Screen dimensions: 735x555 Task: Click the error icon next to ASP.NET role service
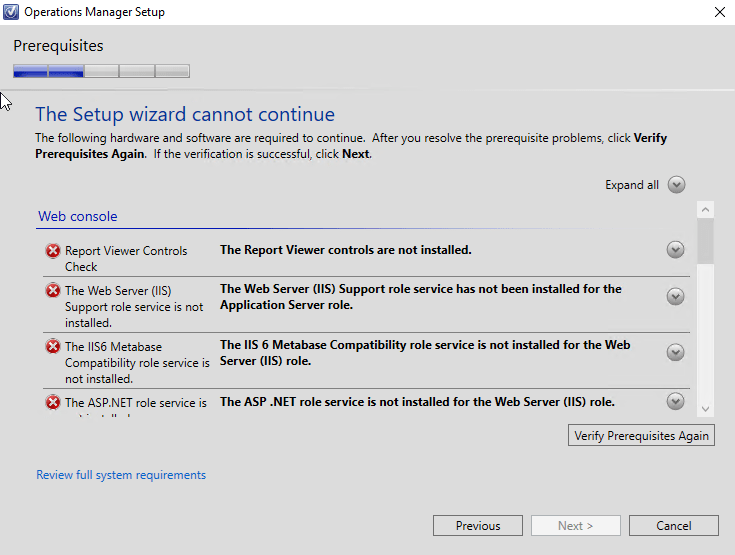52,402
